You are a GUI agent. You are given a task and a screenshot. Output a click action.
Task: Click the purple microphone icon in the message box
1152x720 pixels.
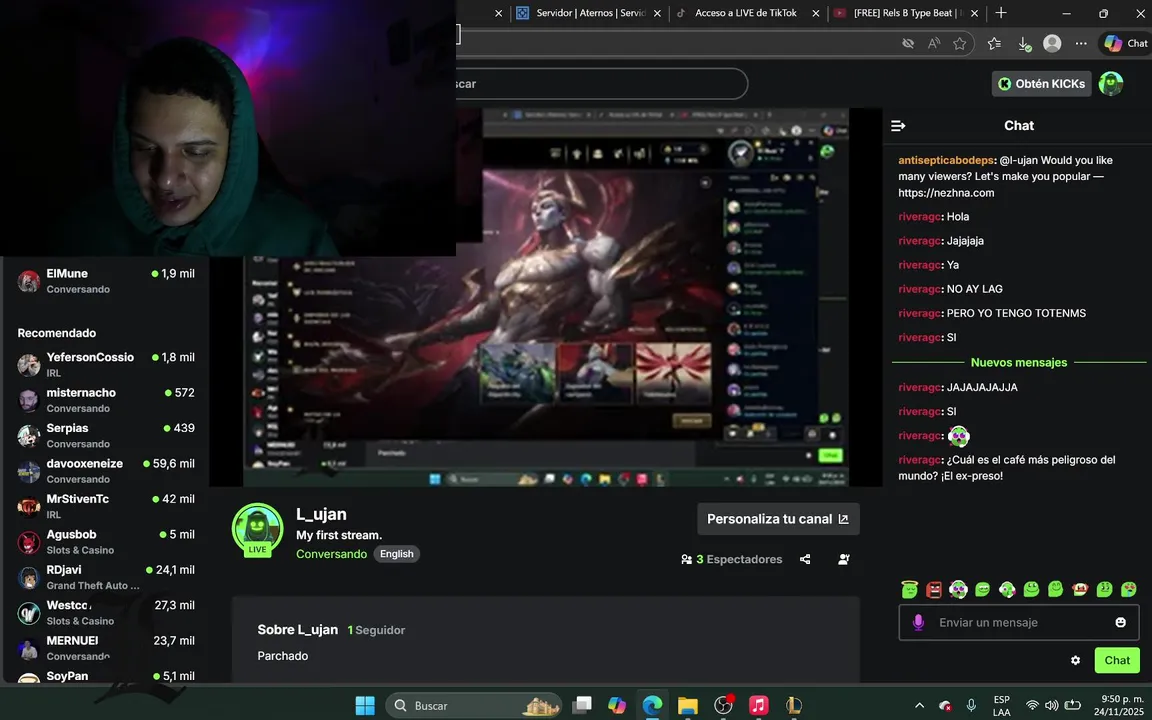pyautogui.click(x=918, y=622)
